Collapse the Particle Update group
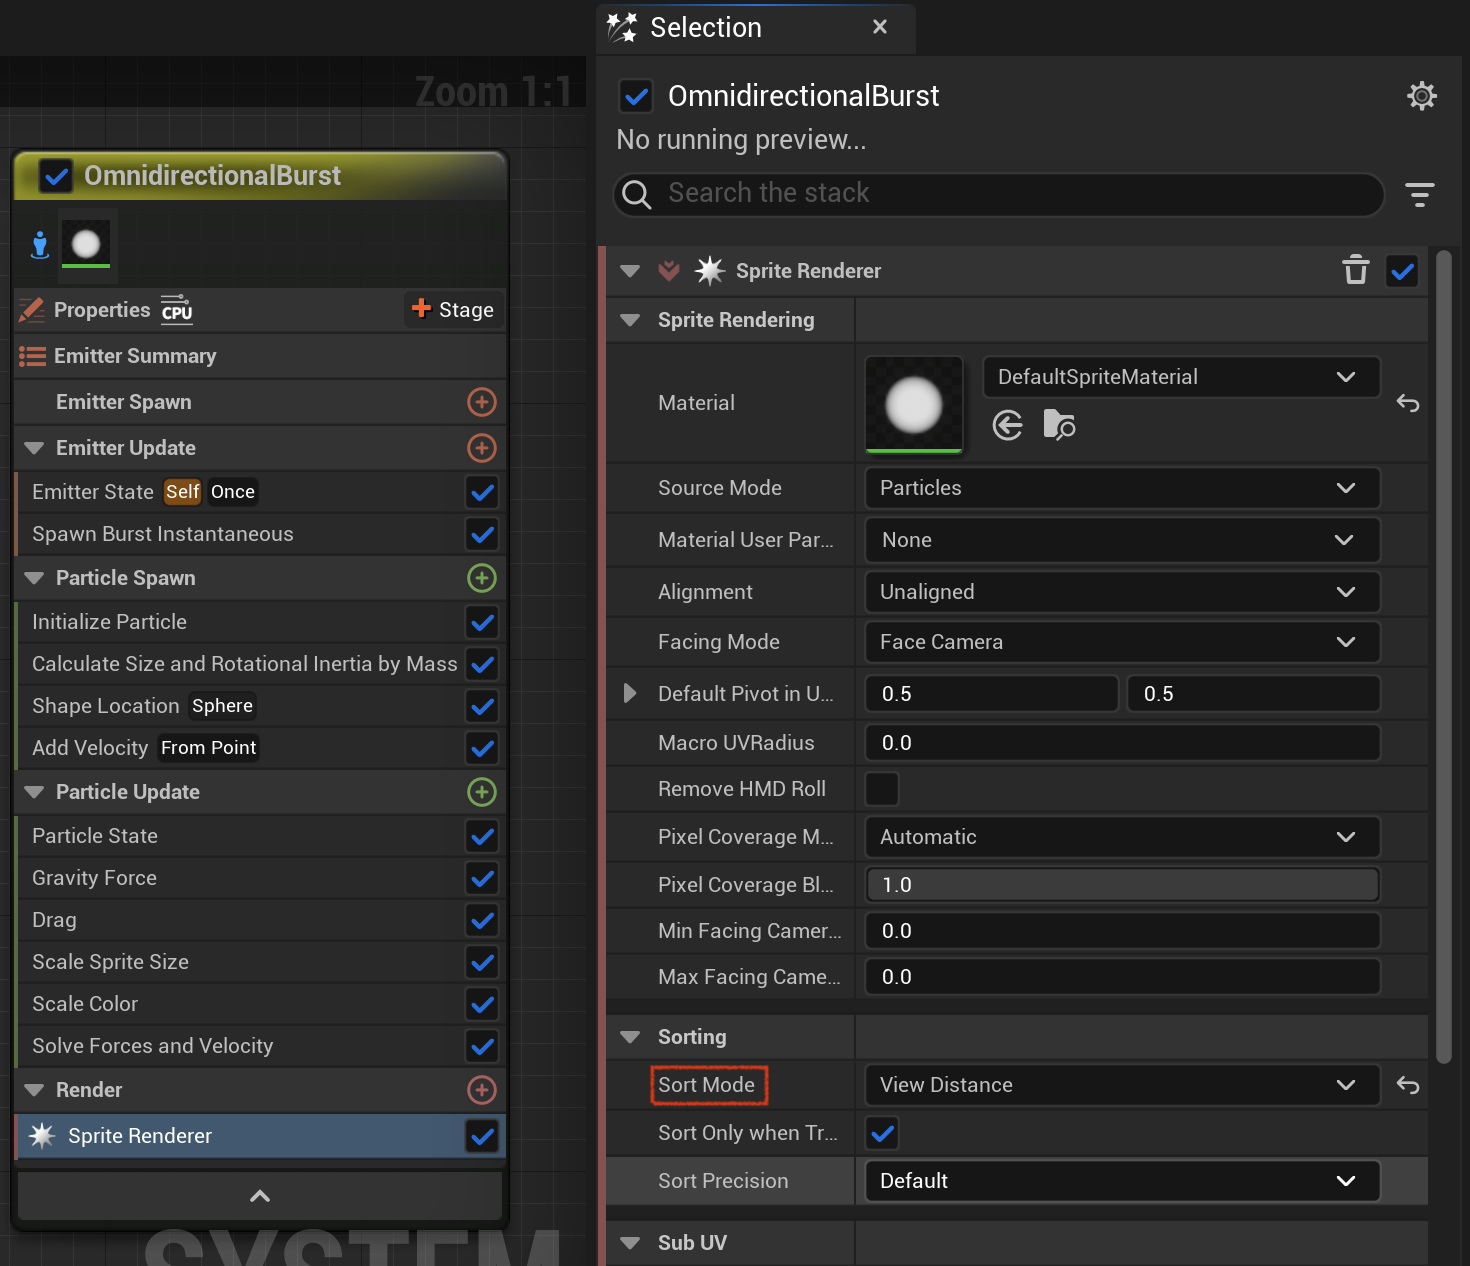This screenshot has height=1266, width=1470. point(34,792)
